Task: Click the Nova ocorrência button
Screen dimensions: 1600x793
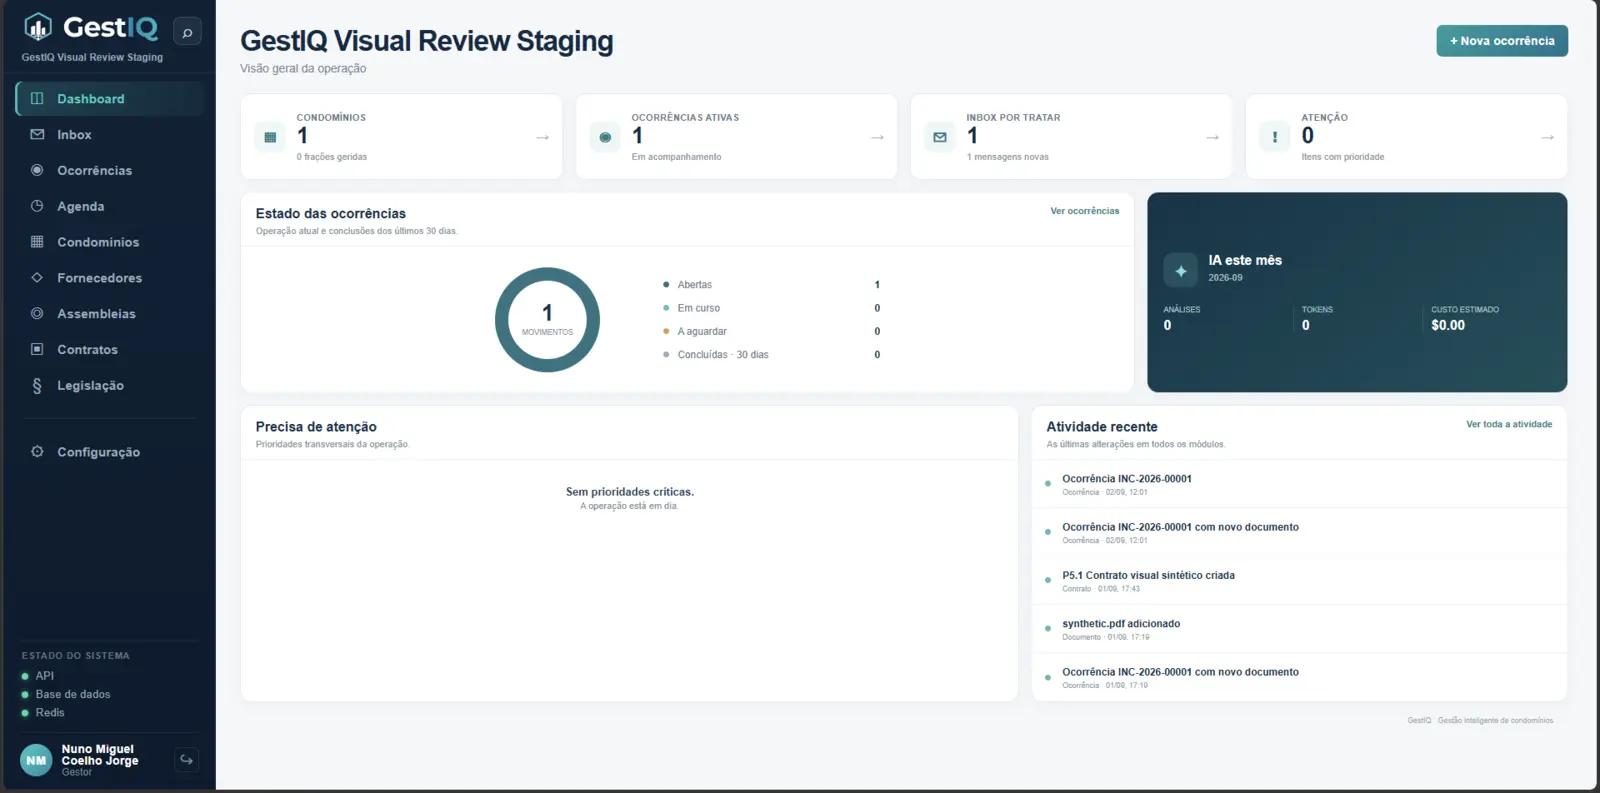Action: (x=1502, y=41)
